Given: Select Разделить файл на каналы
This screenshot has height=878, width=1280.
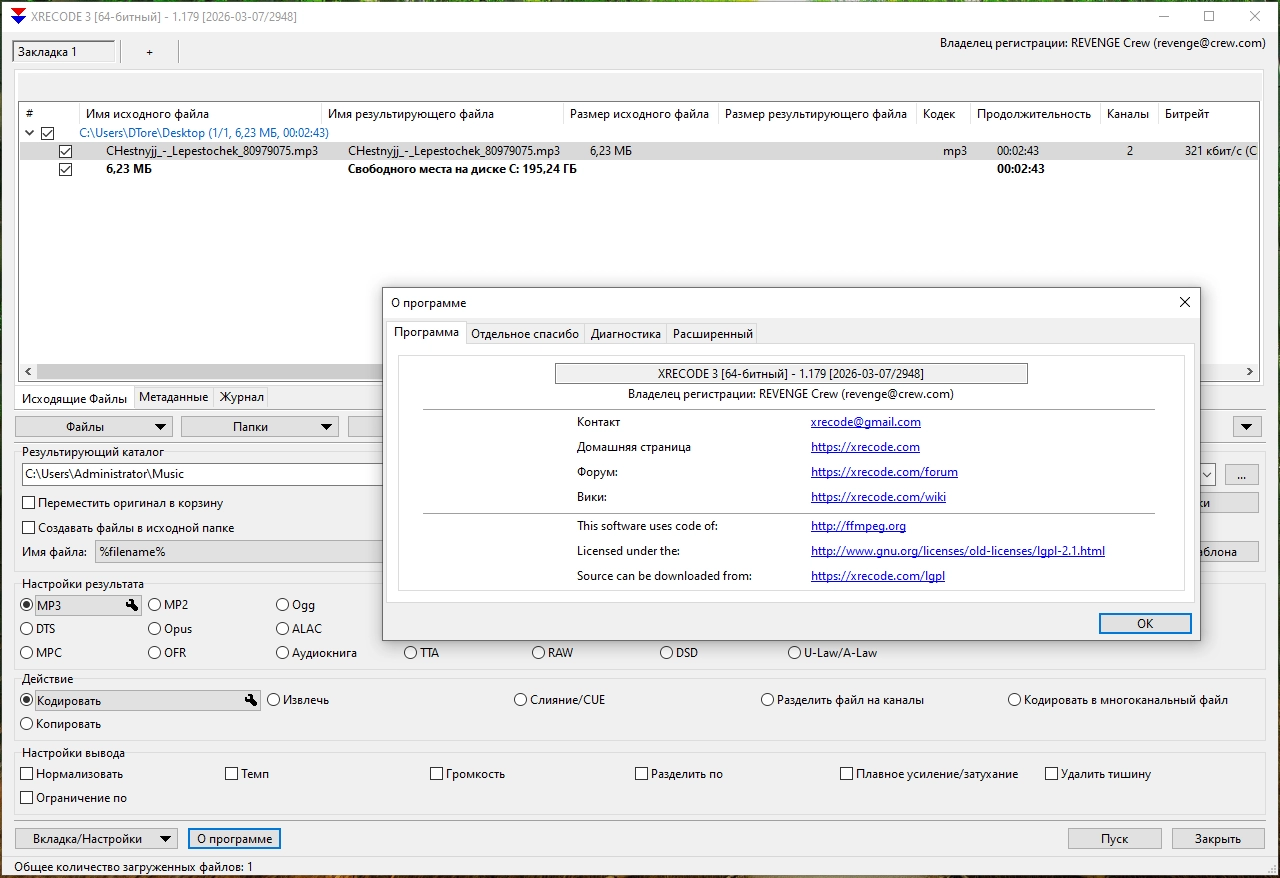Looking at the screenshot, I should tap(768, 700).
